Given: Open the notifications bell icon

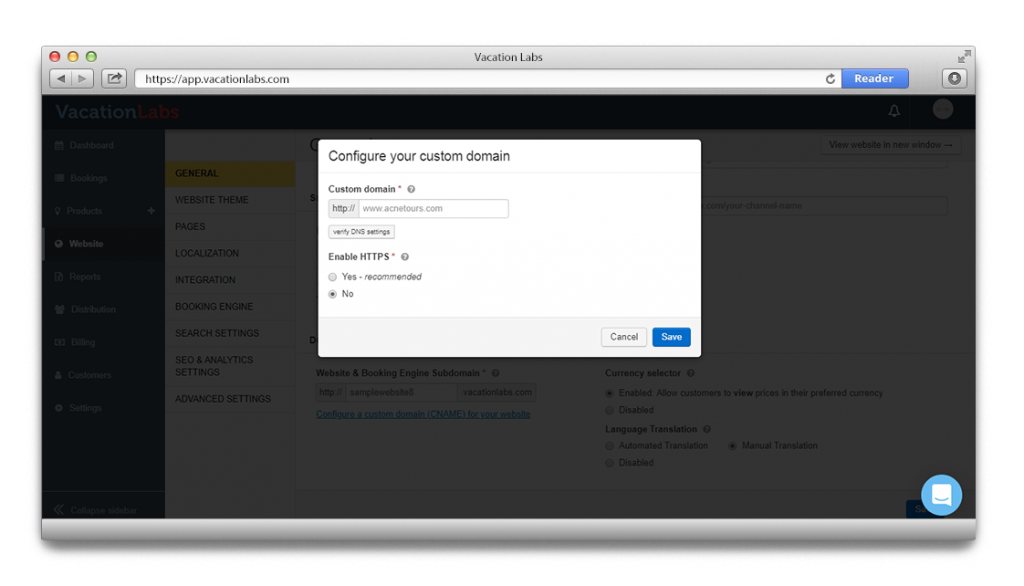Looking at the screenshot, I should 894,110.
